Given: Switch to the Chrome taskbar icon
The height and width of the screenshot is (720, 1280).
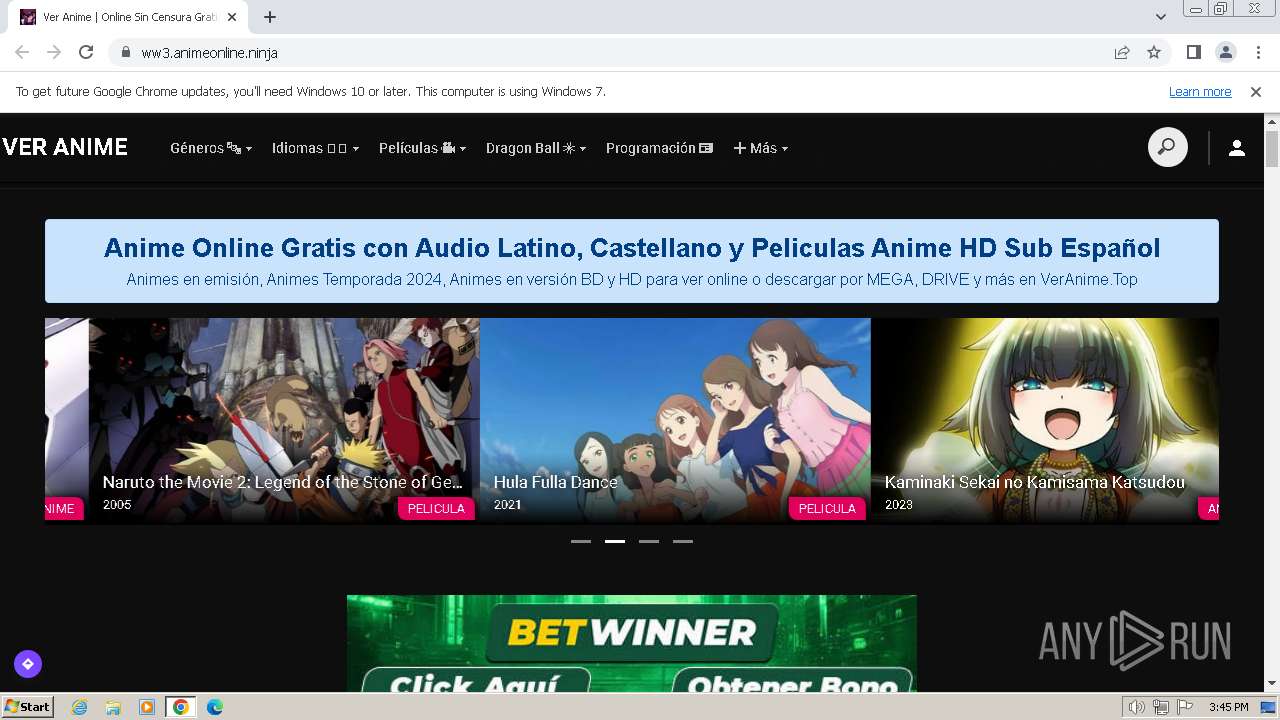Looking at the screenshot, I should pyautogui.click(x=180, y=707).
